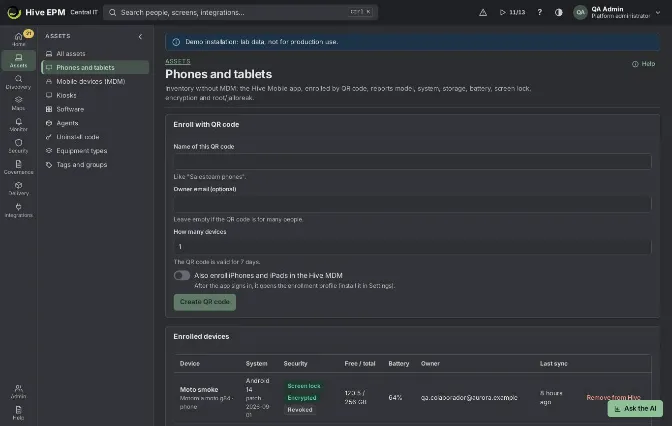Toggle the dark/light theme icon
The width and height of the screenshot is (672, 426).
click(x=558, y=12)
